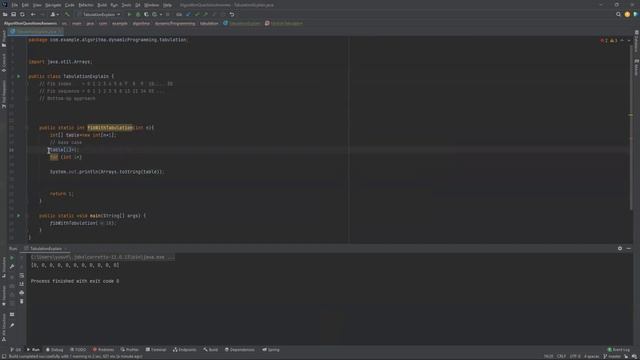Viewport: 640px width, 360px height.
Task: Pin the Run tab with pin icon
Action: 12,325
